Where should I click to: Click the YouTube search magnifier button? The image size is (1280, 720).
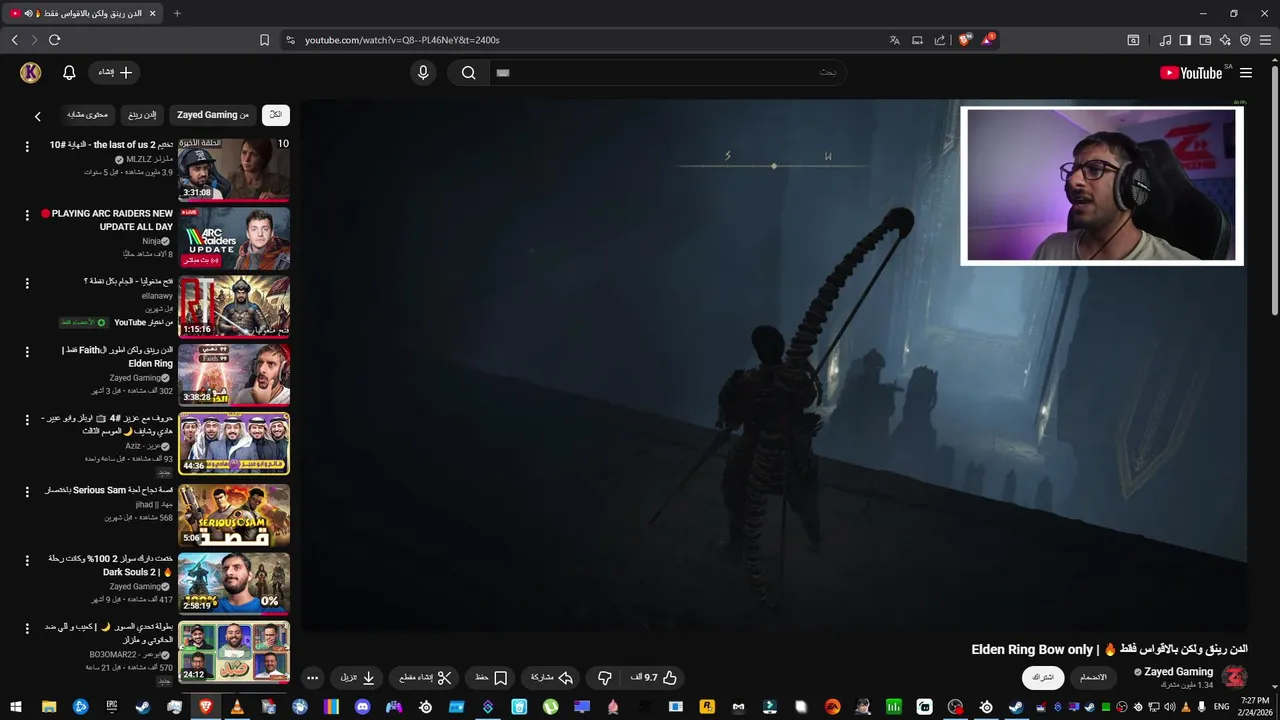tap(468, 72)
